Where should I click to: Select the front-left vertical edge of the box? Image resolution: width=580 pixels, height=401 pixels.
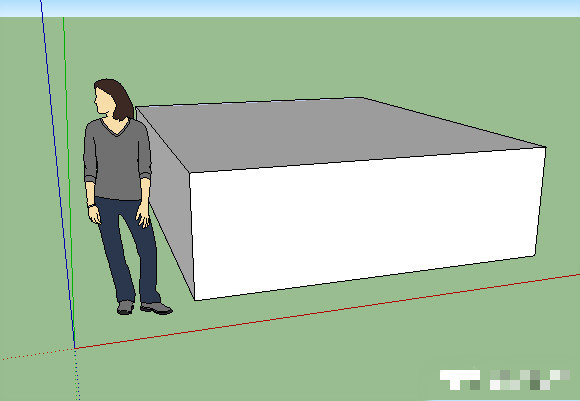[x=192, y=237]
